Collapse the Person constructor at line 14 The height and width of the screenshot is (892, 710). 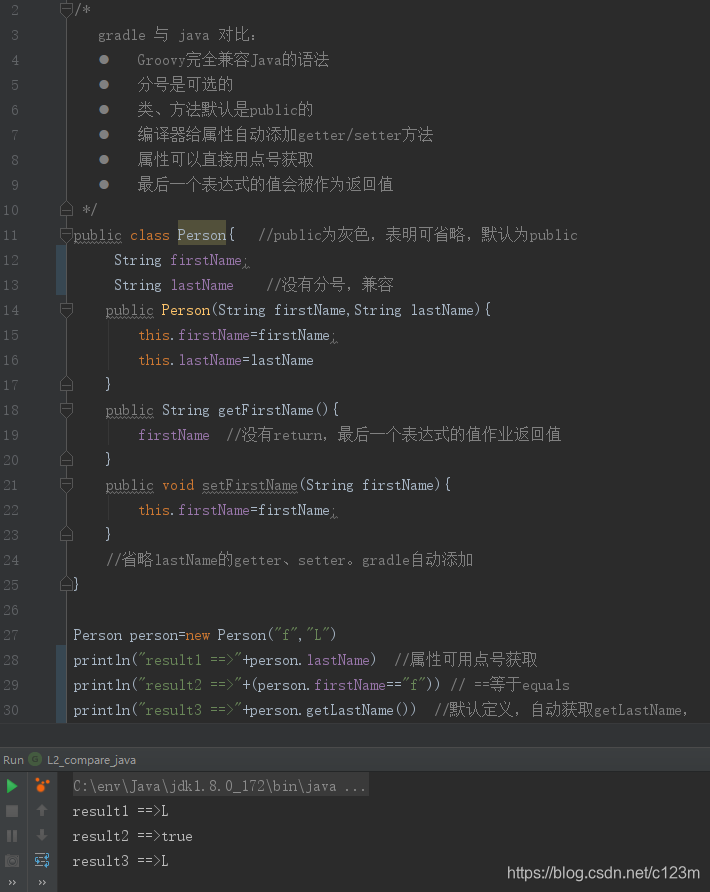click(x=67, y=310)
